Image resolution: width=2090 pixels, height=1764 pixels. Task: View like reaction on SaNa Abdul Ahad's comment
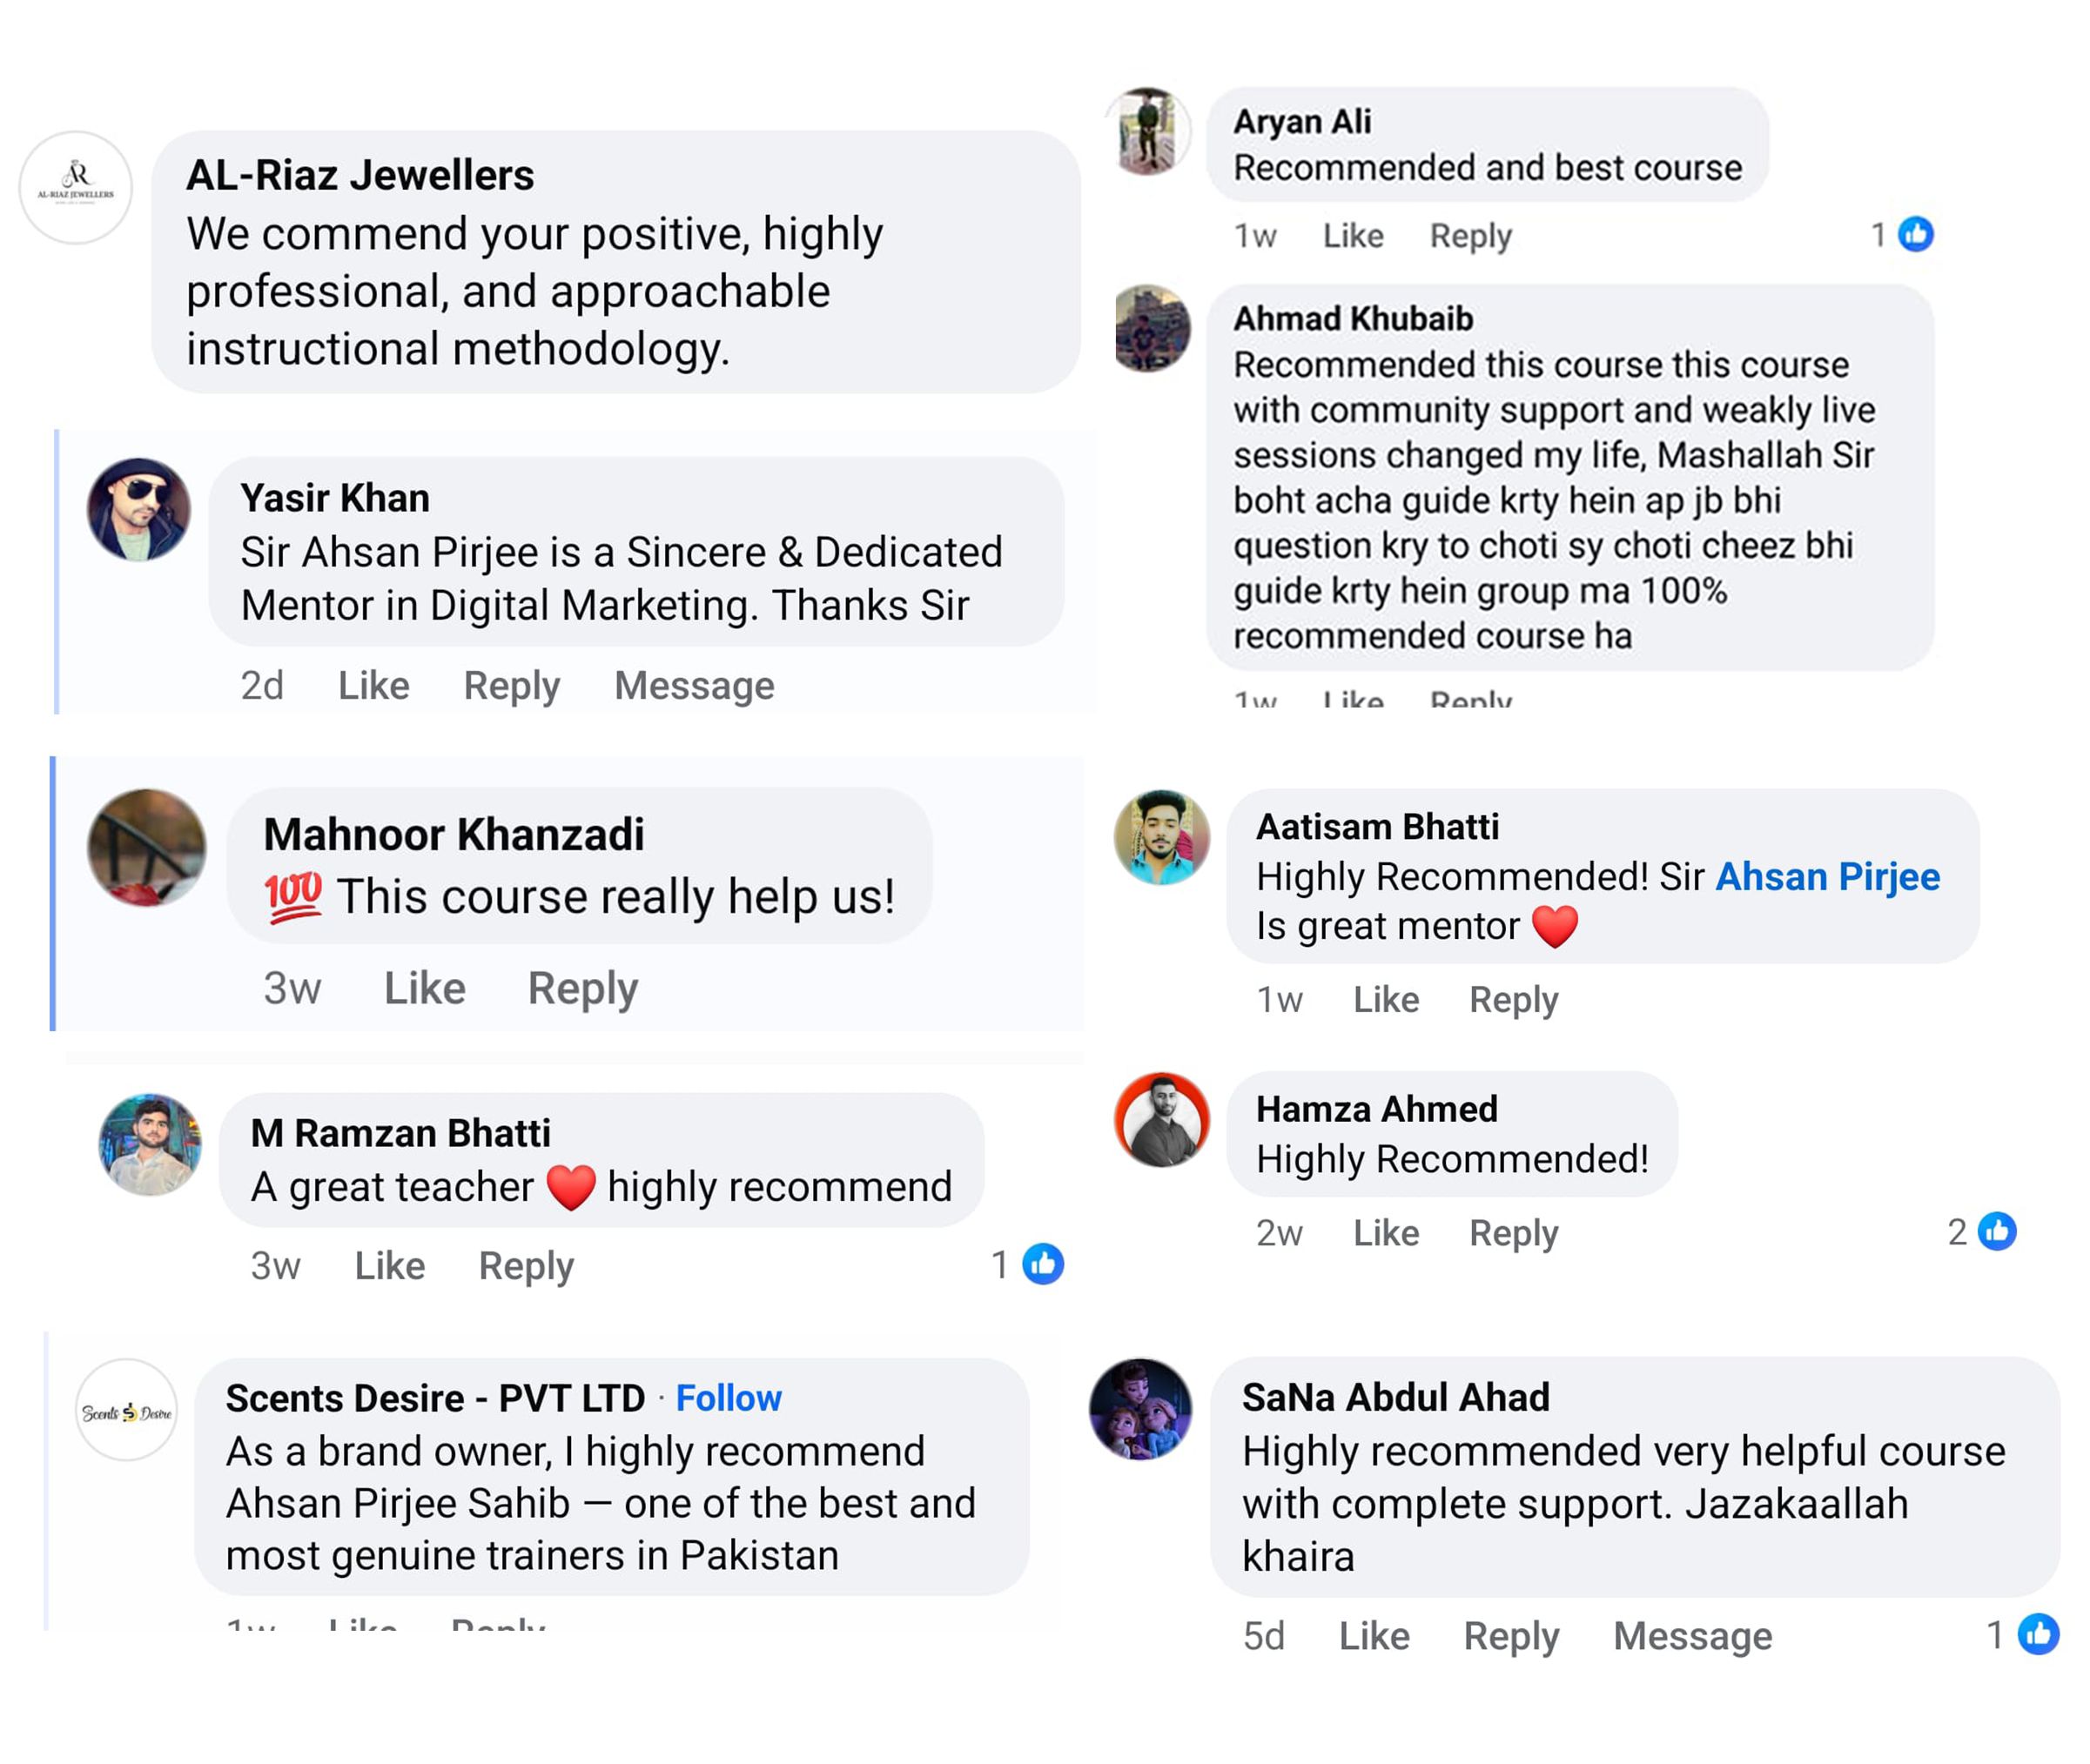[2037, 1635]
